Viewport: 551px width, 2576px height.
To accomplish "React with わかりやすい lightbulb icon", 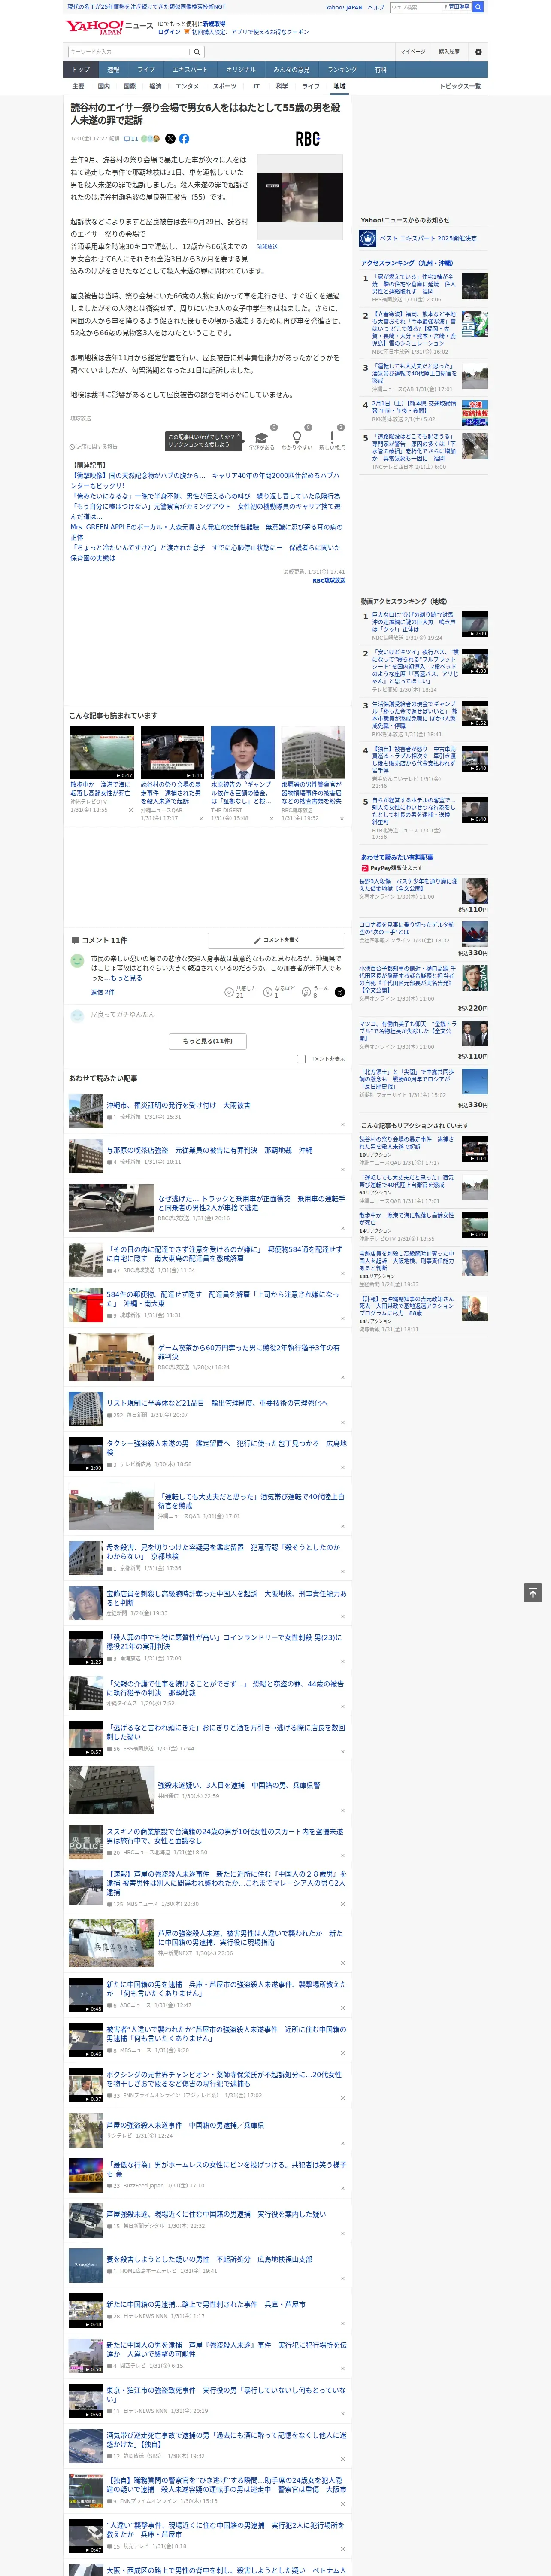I will [296, 437].
